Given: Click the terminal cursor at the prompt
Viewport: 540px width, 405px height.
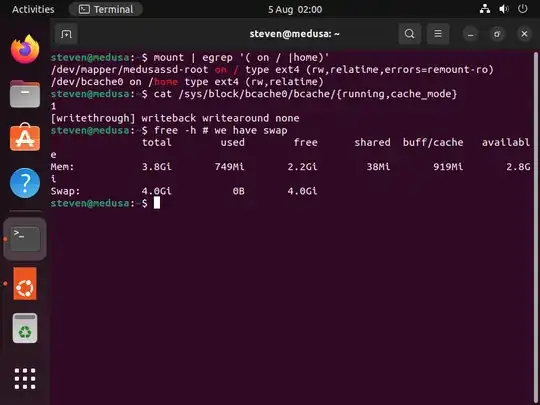Looking at the screenshot, I should point(157,203).
